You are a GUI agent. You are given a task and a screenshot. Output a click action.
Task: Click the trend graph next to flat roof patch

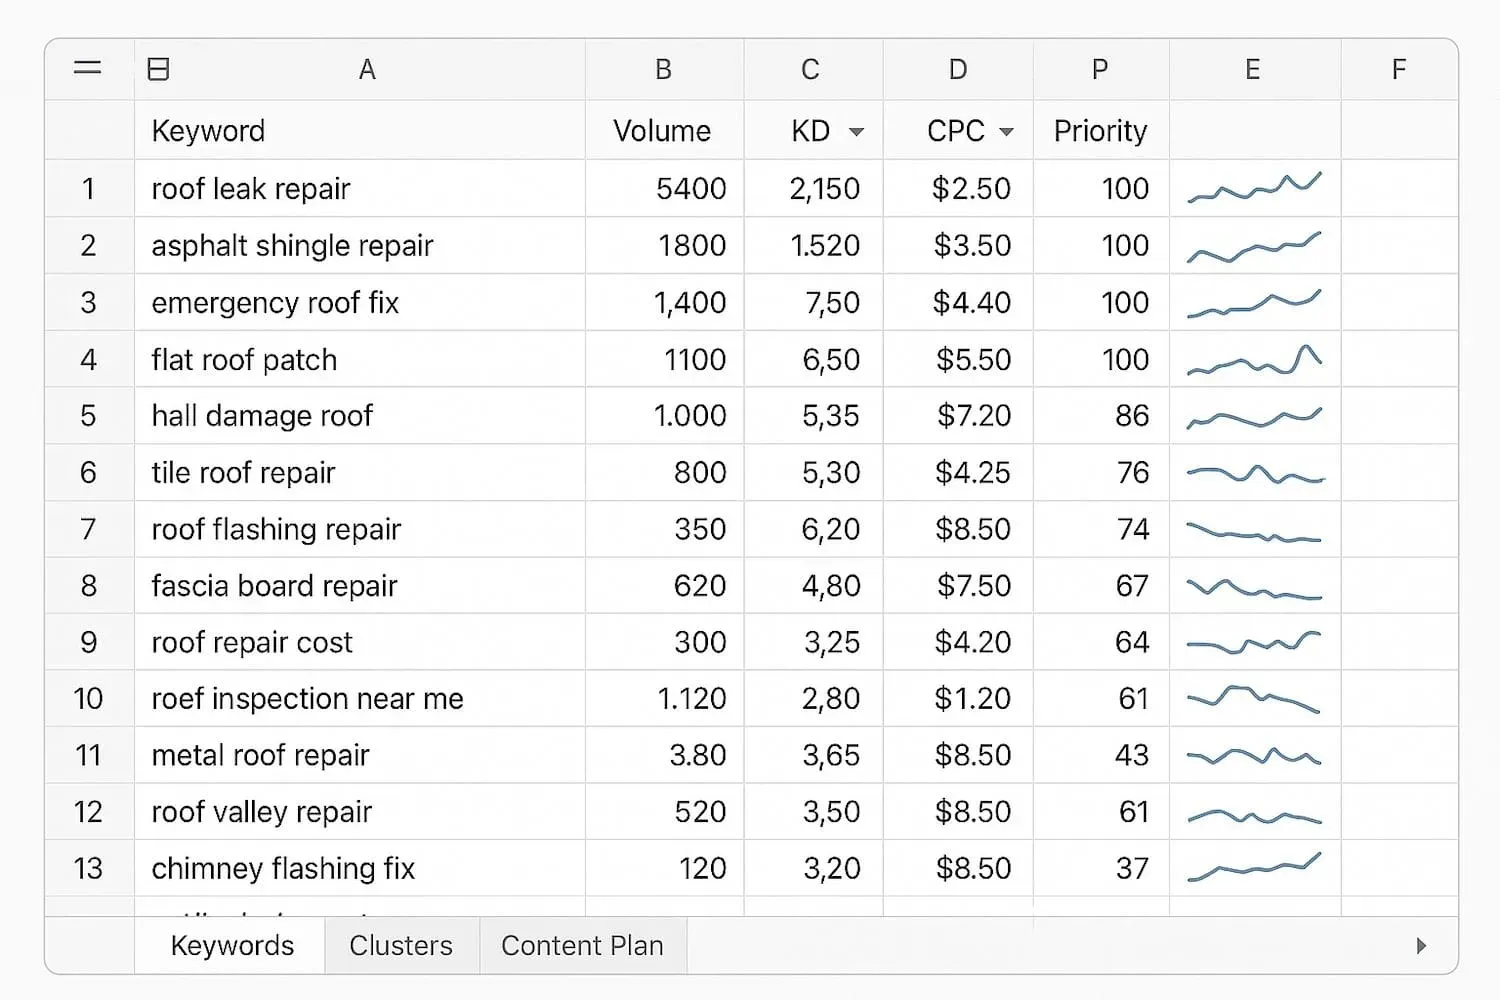coord(1253,359)
